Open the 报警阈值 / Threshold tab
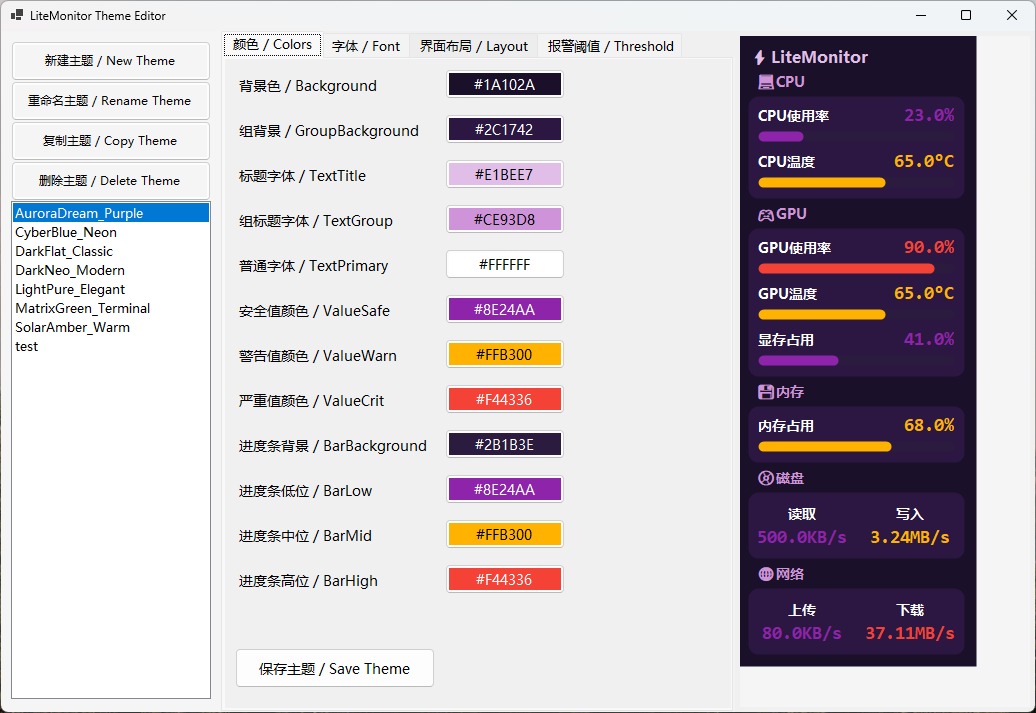The height and width of the screenshot is (713, 1036). click(609, 45)
